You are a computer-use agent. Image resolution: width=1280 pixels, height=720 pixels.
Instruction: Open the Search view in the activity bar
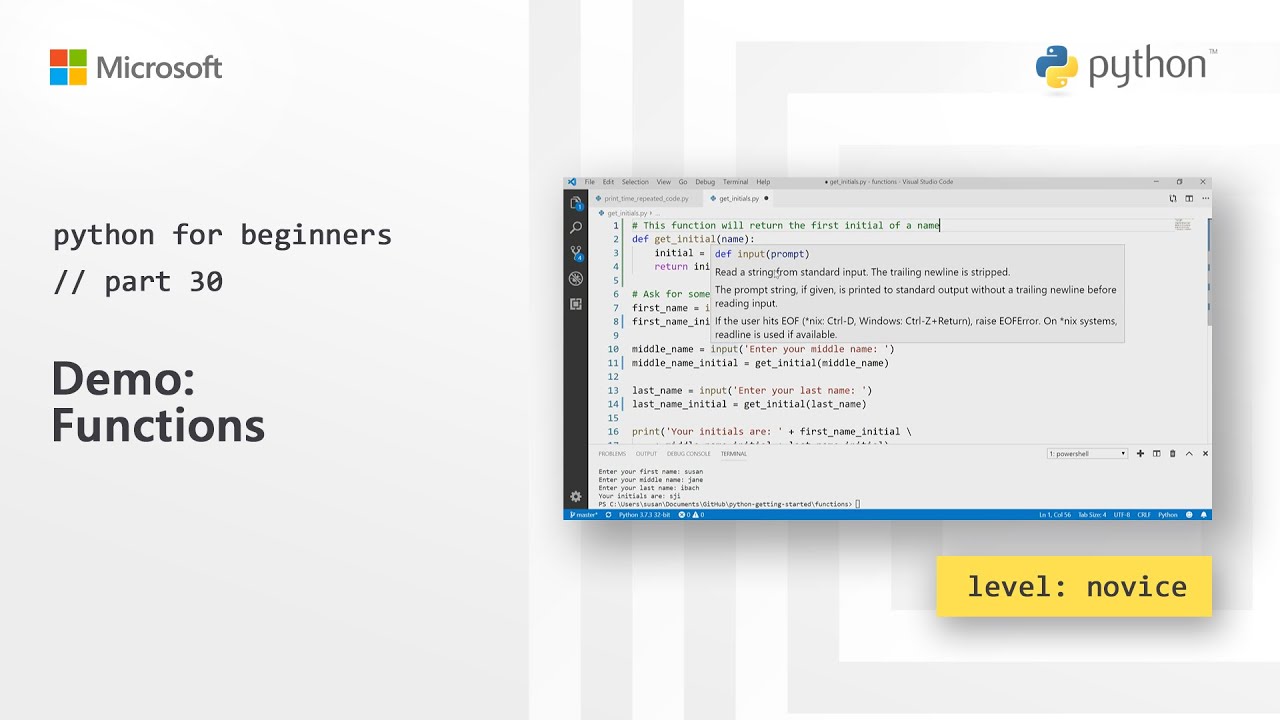tap(576, 228)
